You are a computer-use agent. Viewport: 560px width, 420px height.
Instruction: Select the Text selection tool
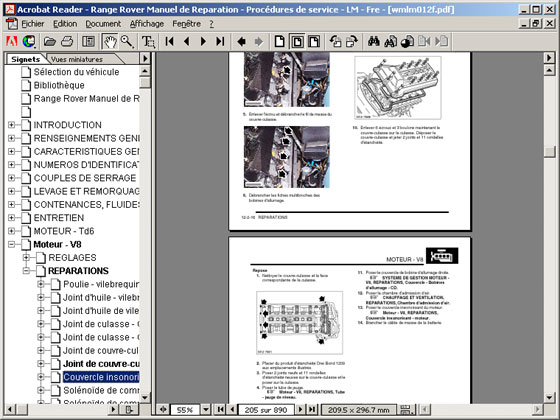(148, 42)
